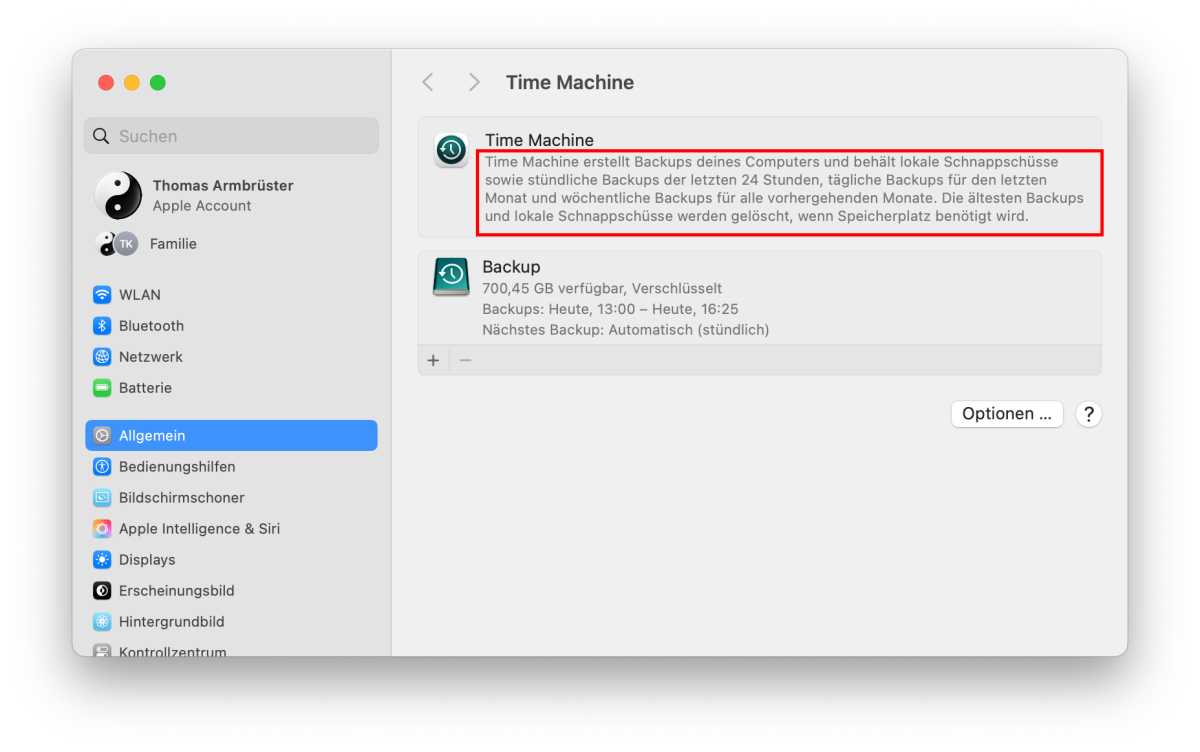This screenshot has height=752, width=1200.
Task: Add a backup disk with plus button
Action: tap(433, 360)
